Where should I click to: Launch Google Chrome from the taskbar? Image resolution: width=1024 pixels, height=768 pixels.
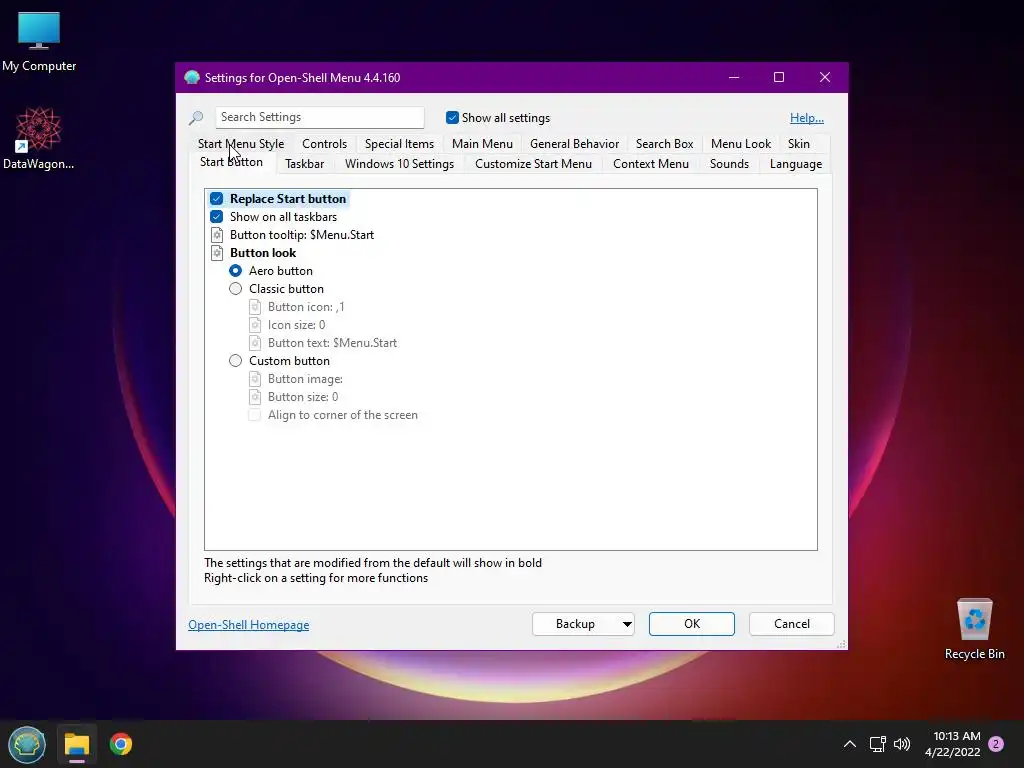tap(121, 744)
